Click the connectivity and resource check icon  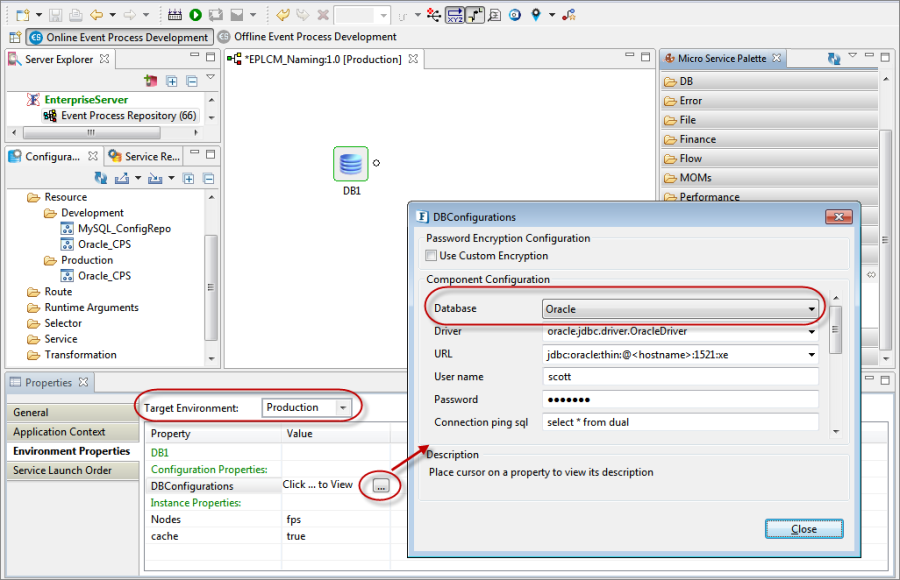coord(174,15)
